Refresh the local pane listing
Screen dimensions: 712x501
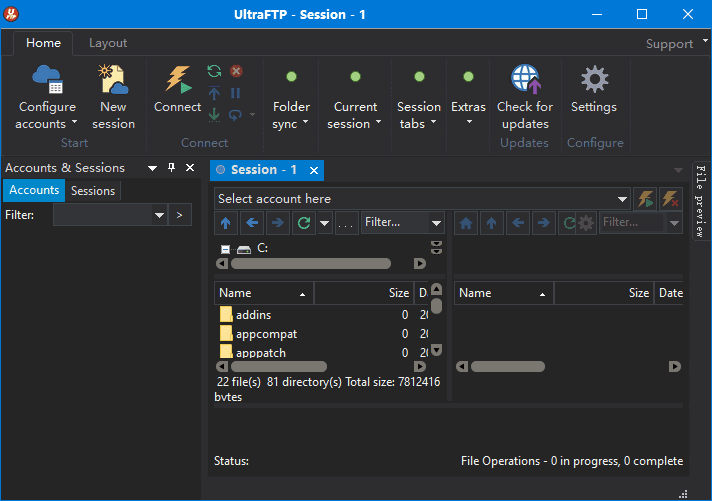(x=304, y=223)
